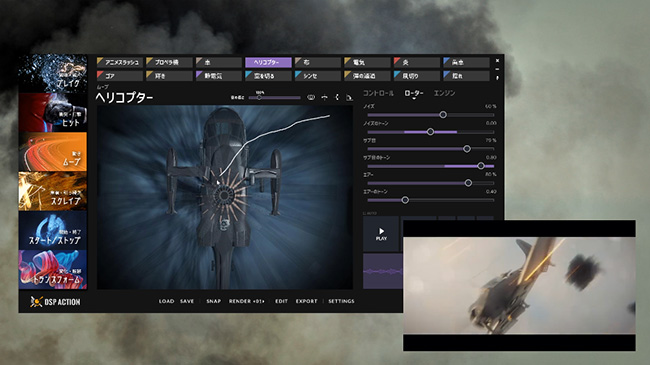Click the curved-arrow icon above the helicopter view
Viewport: 650px width, 365px height.
tap(325, 97)
